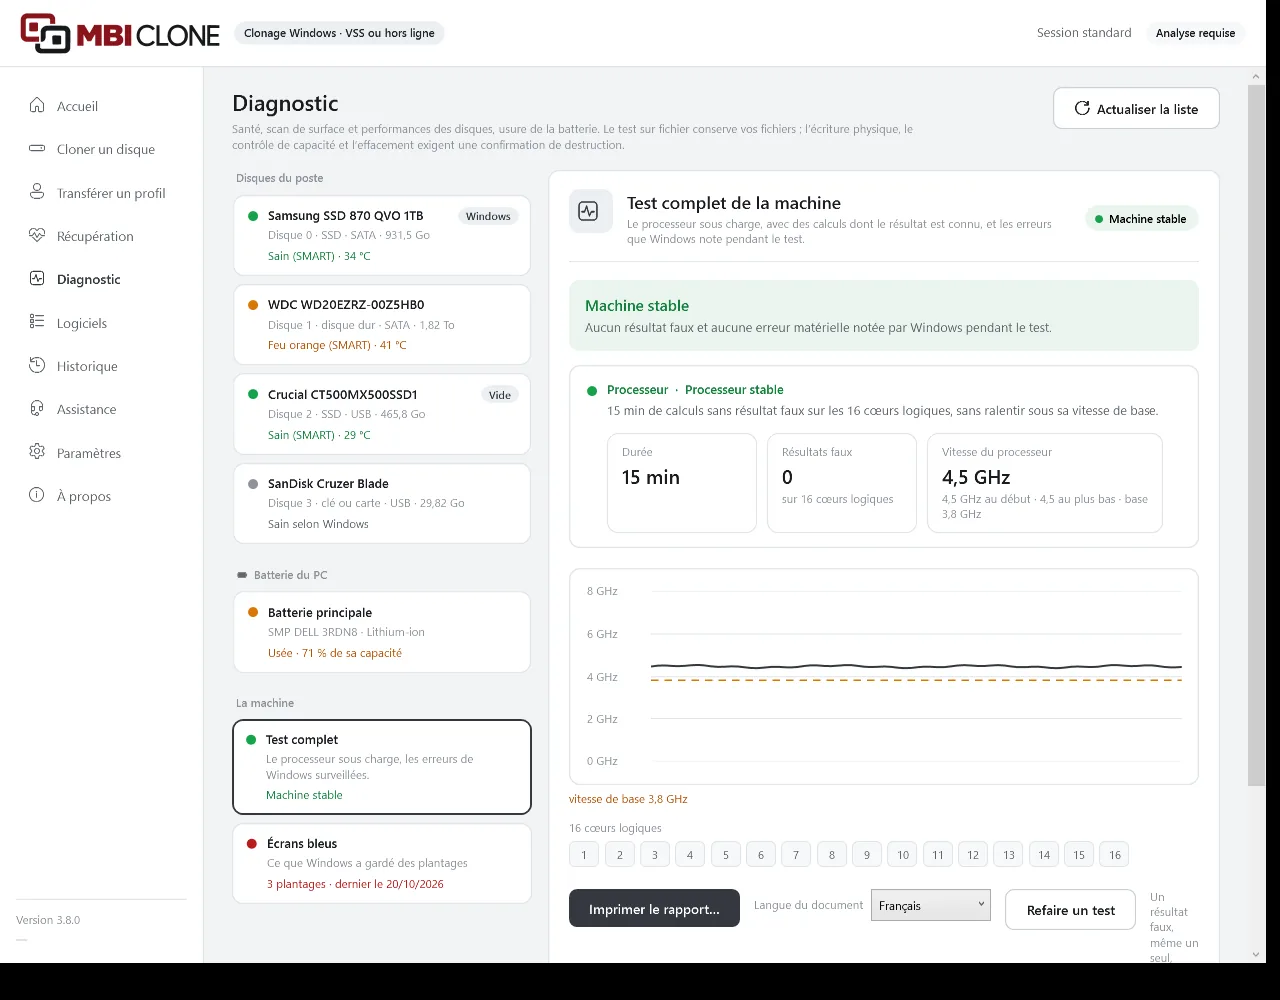Go to Cloner un disque
The image size is (1280, 1000).
point(103,149)
